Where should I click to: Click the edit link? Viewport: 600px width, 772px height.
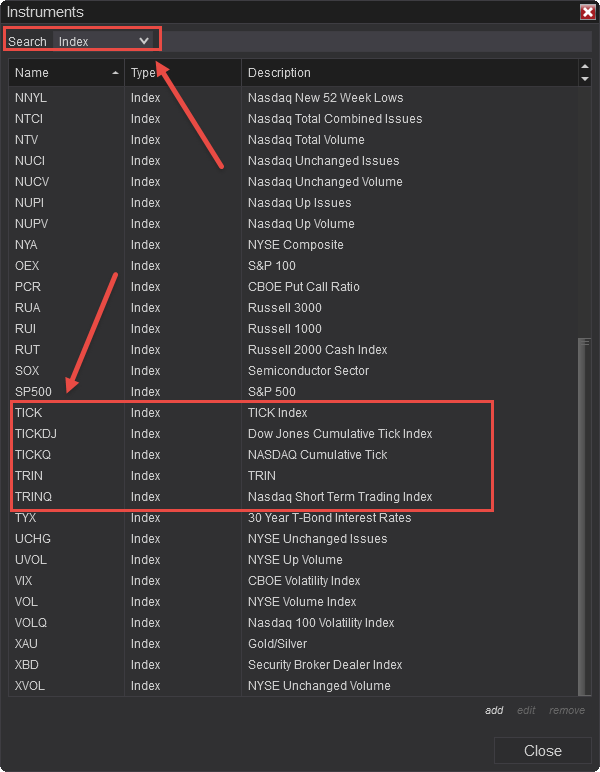[x=526, y=710]
